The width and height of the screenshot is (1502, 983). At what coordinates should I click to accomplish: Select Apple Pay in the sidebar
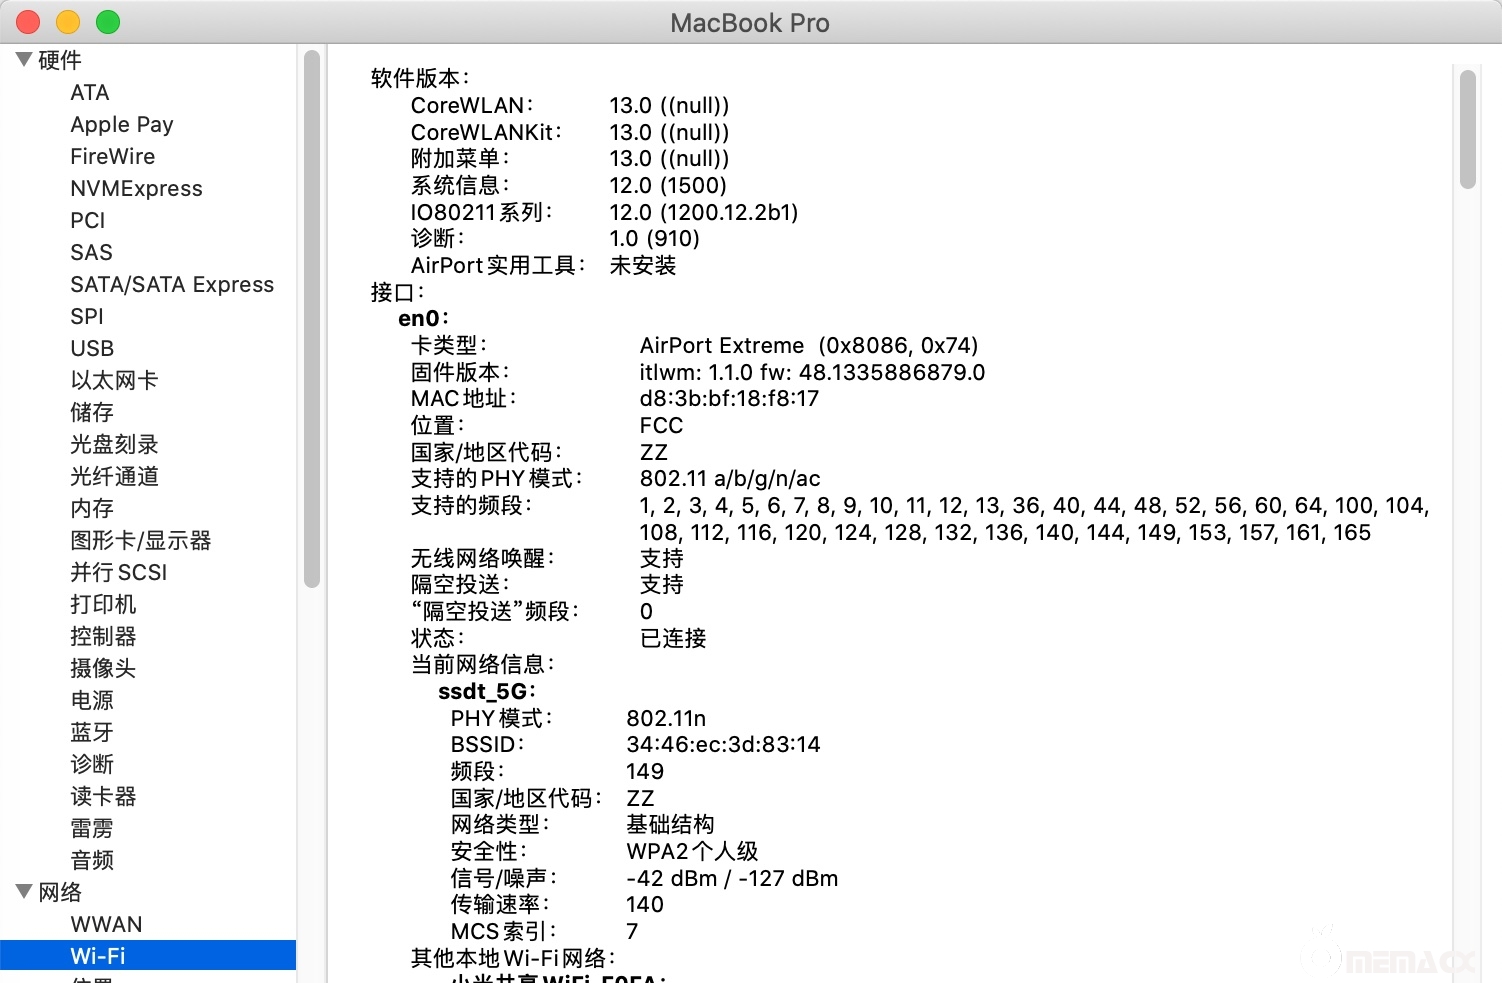pos(121,124)
